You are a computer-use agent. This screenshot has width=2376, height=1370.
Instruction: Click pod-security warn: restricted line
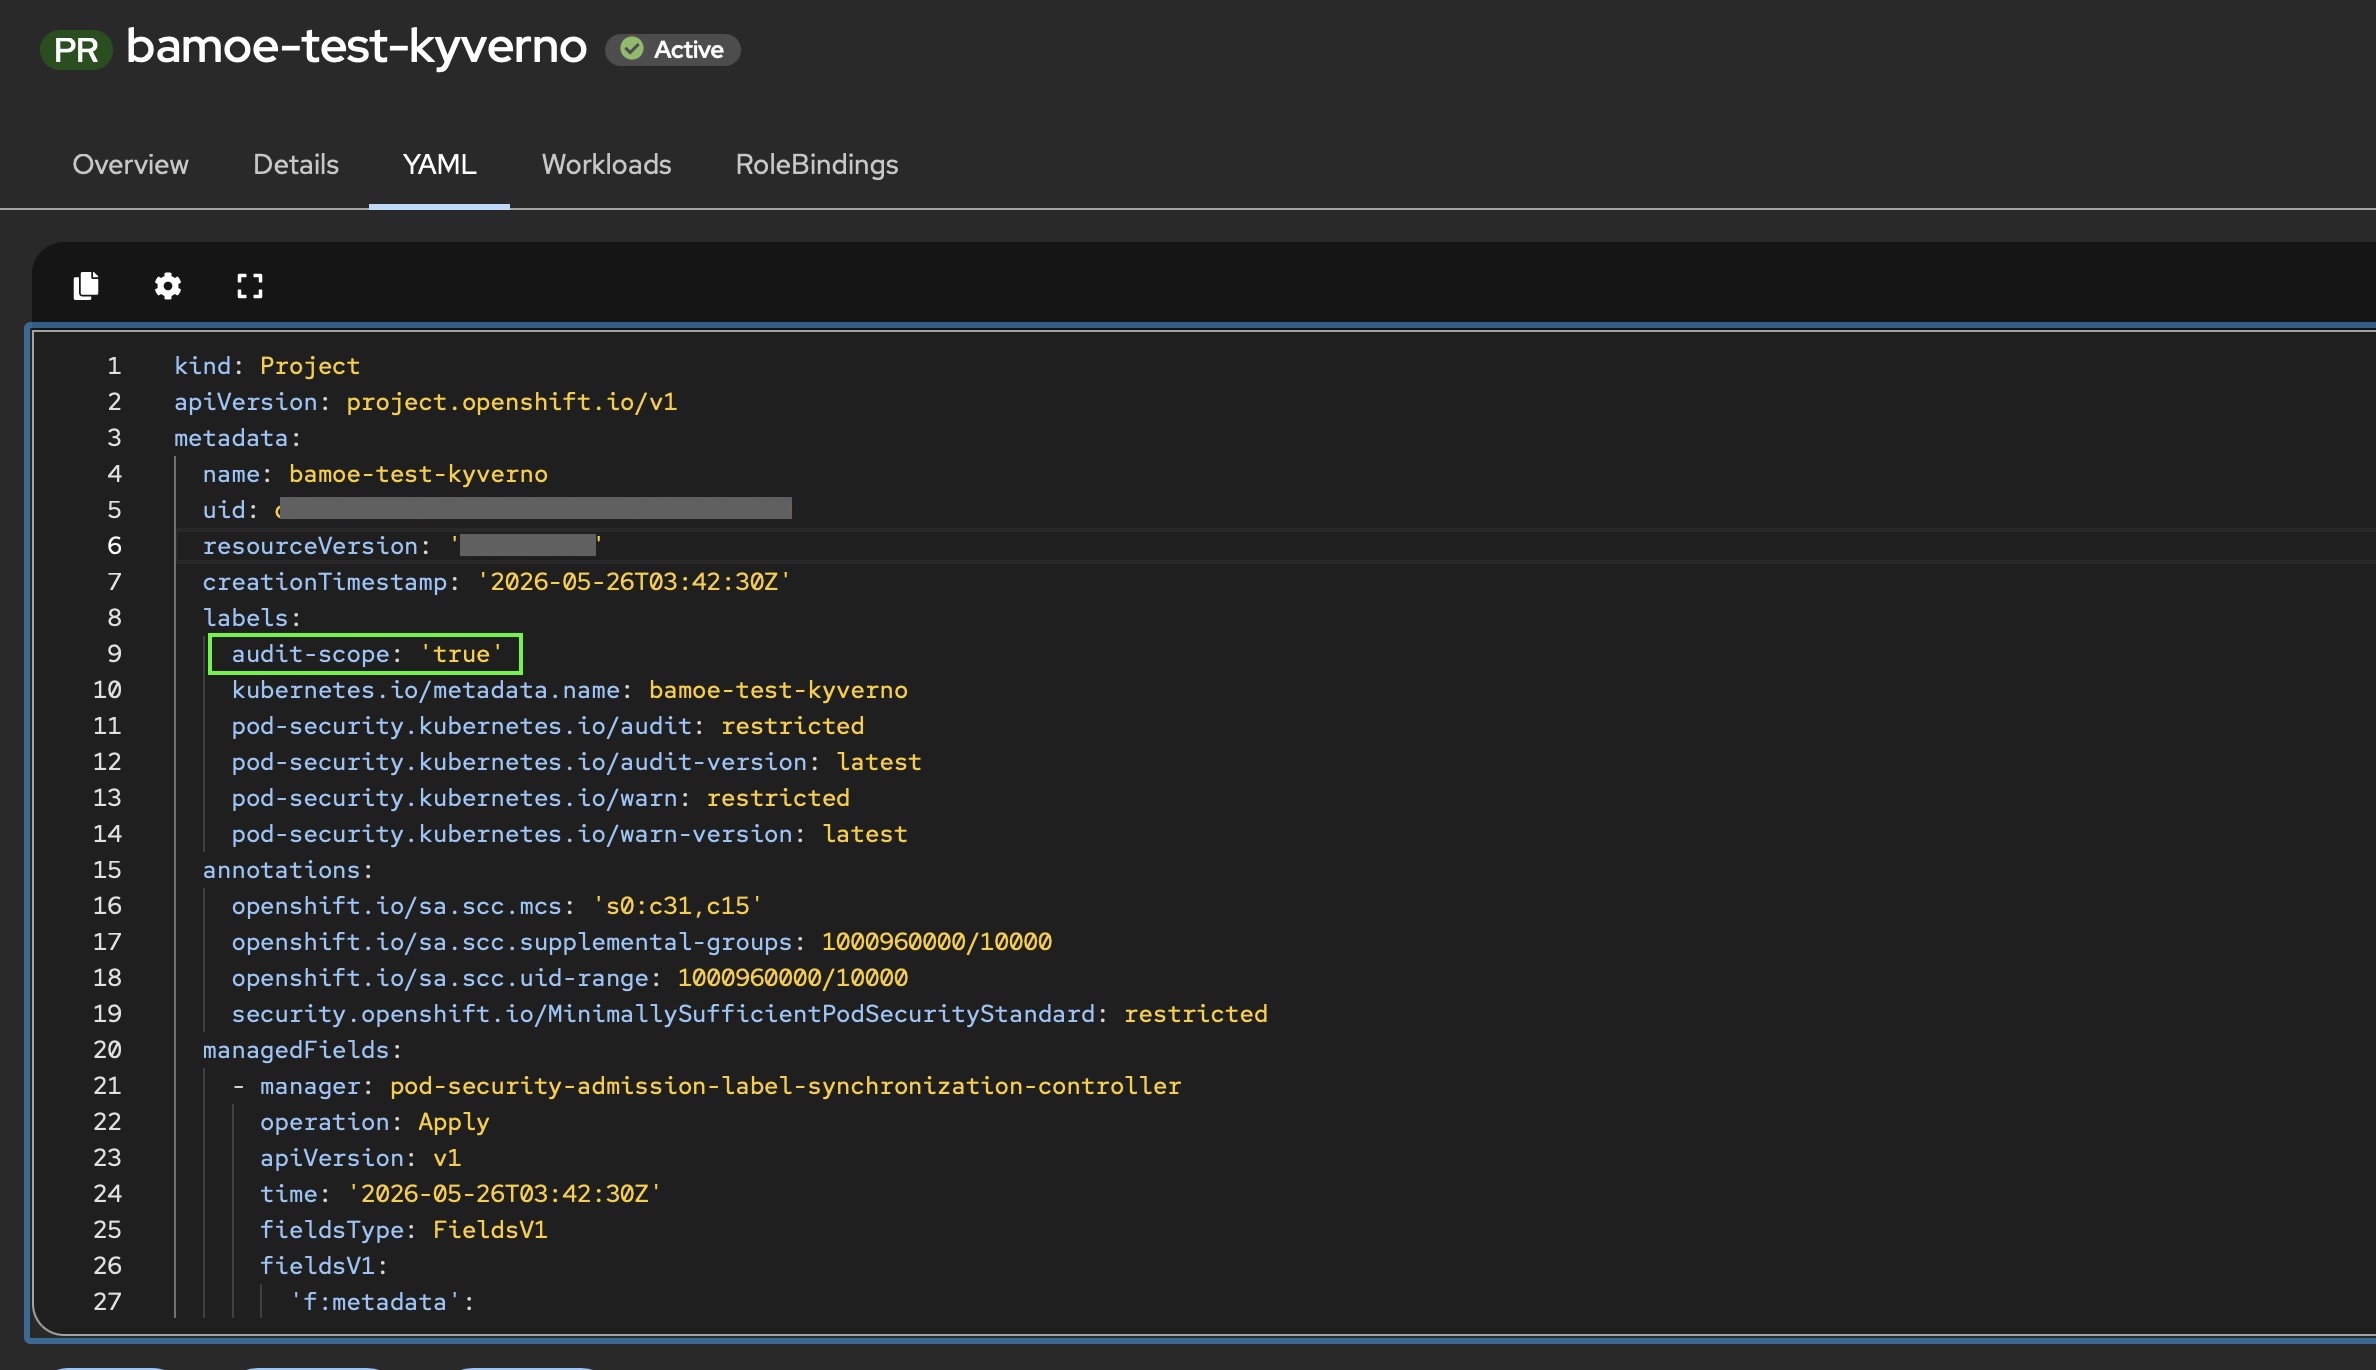[541, 798]
